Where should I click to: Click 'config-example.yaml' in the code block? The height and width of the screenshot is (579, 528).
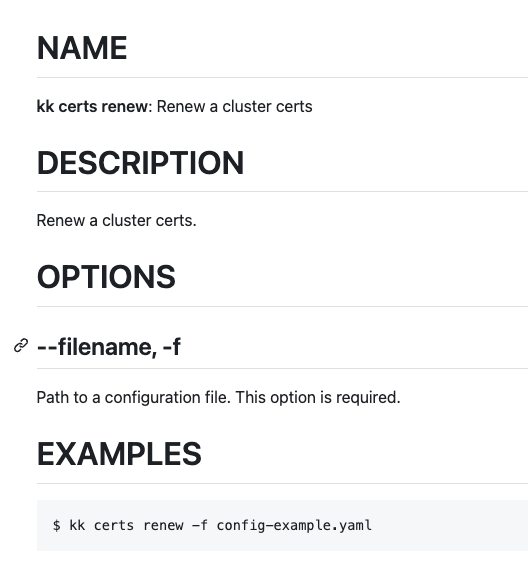click(294, 525)
